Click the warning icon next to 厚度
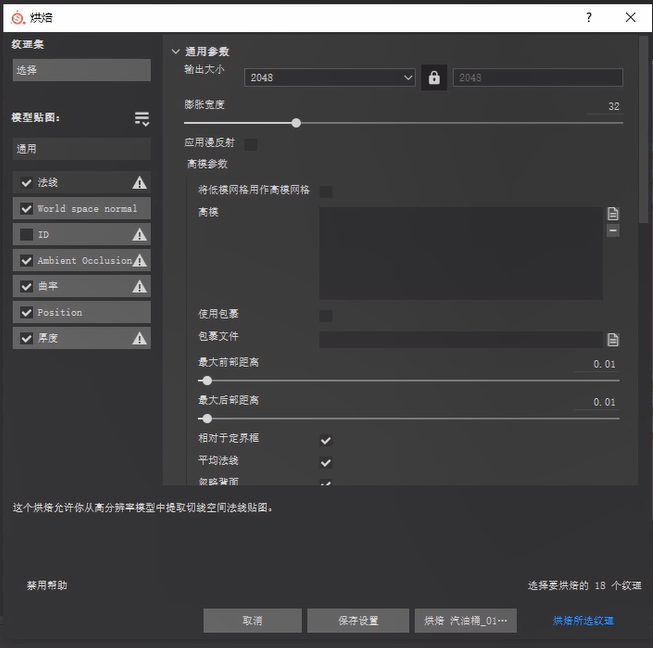Screen dimensions: 653x648 (140, 339)
